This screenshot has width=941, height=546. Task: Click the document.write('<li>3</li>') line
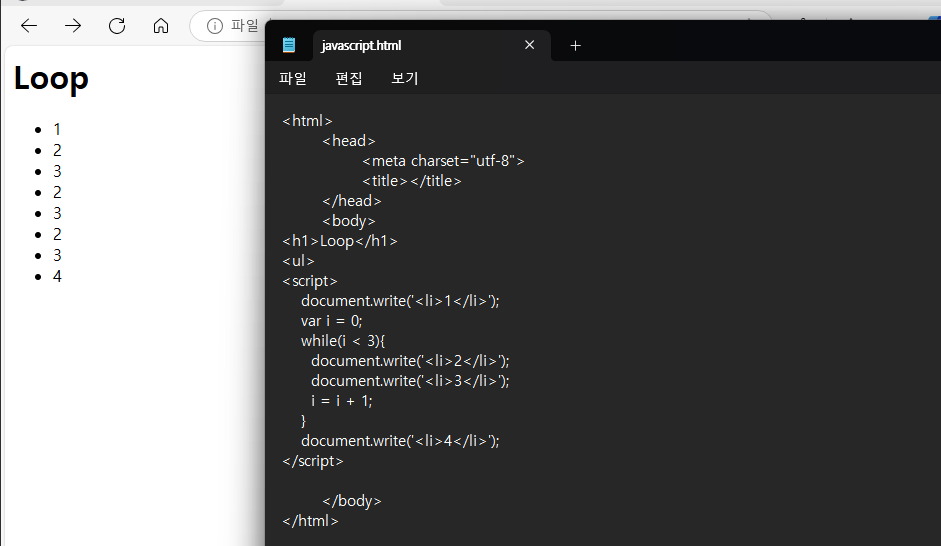coord(410,381)
